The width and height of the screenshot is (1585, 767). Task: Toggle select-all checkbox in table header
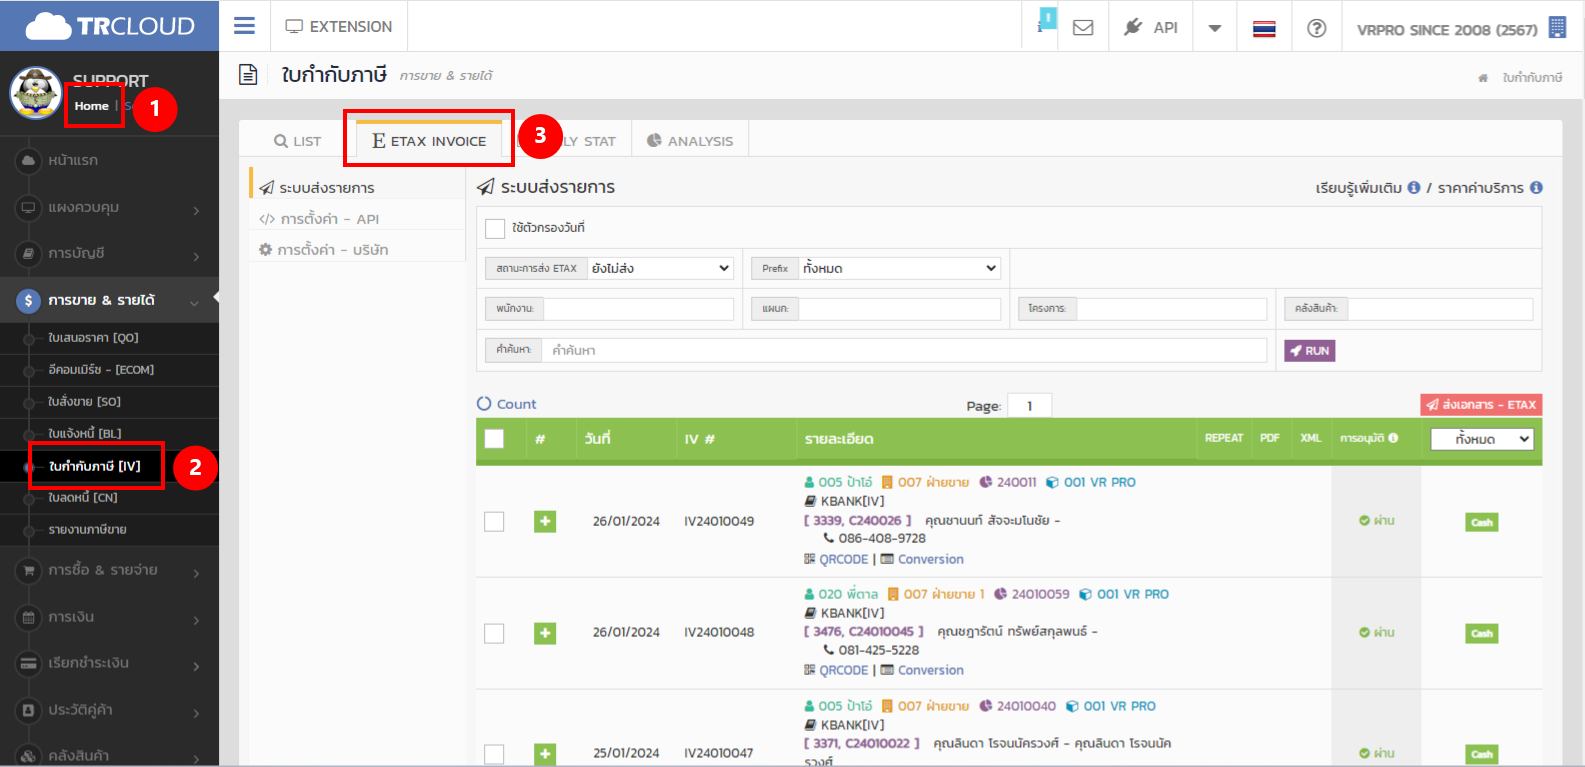(494, 438)
